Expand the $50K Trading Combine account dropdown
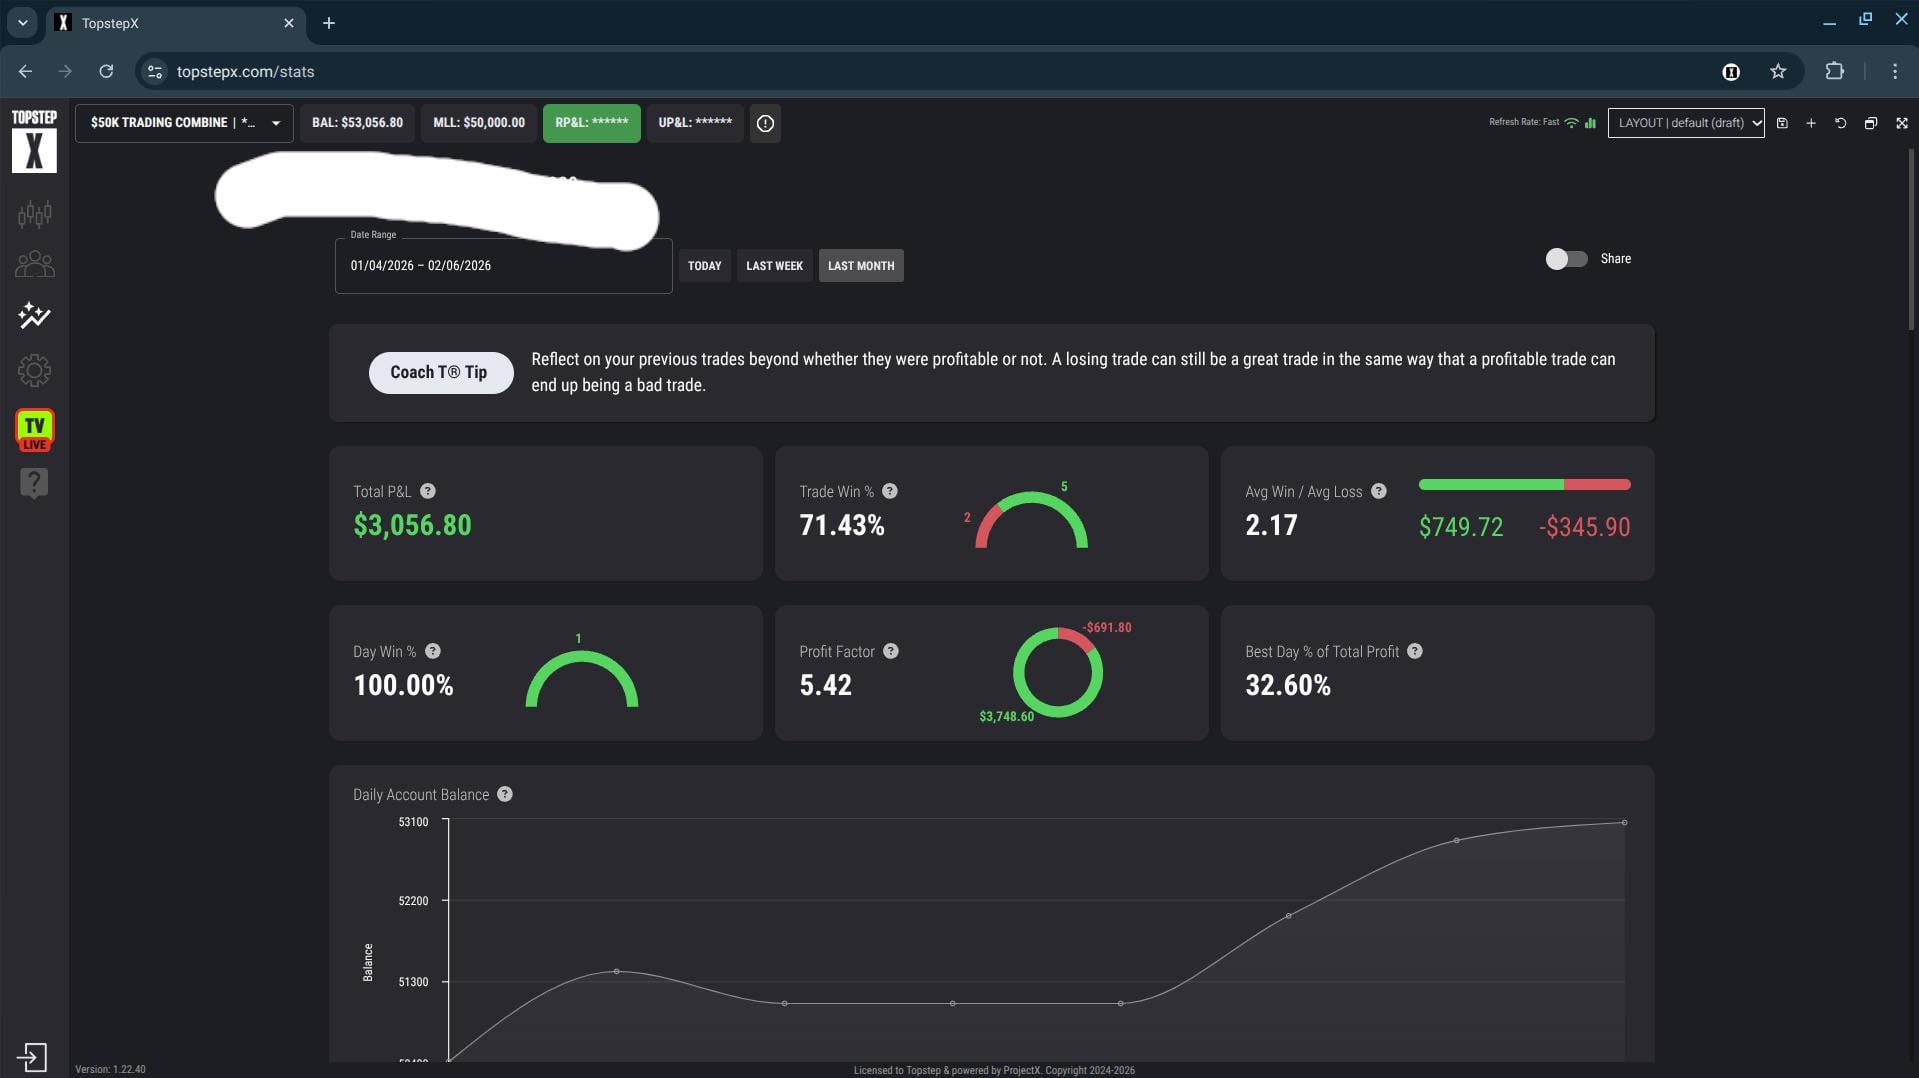Screen dimensions: 1919x1078 tap(184, 123)
